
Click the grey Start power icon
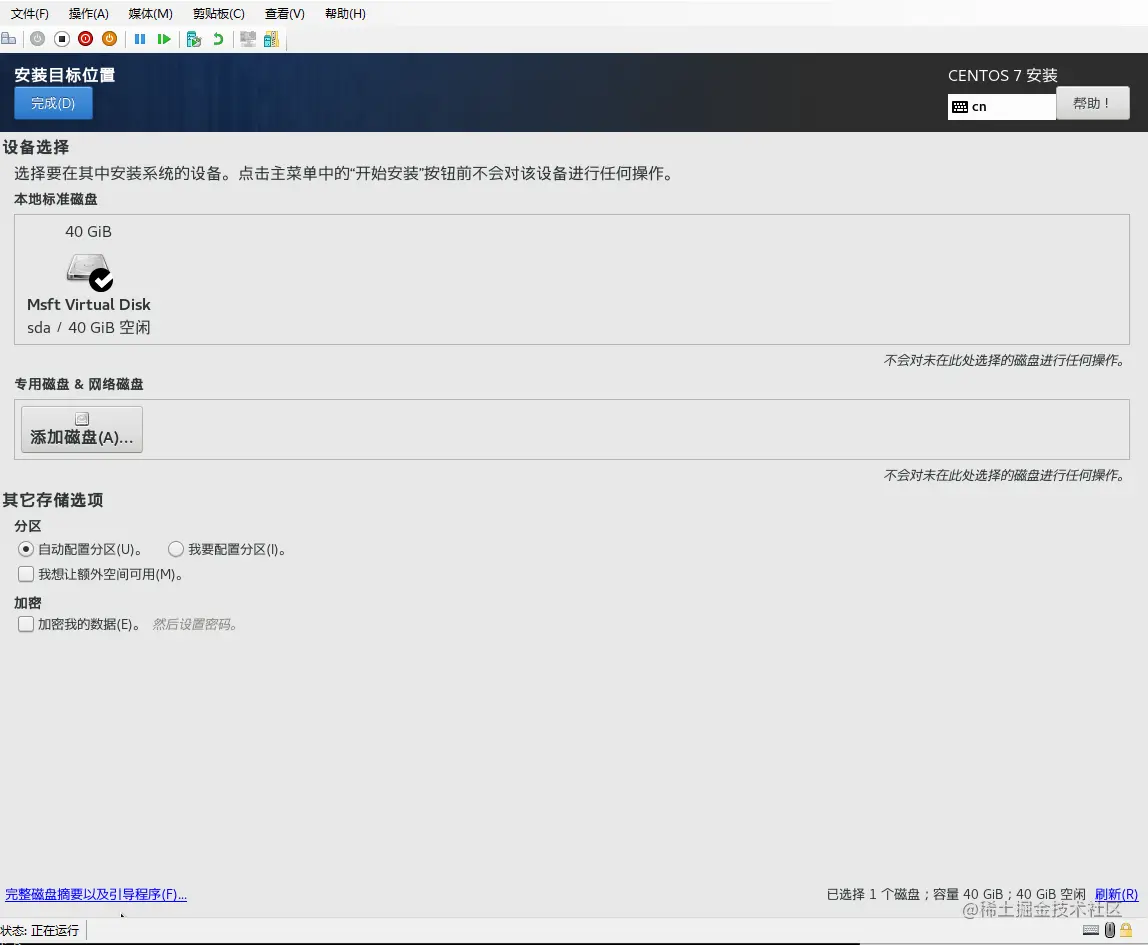tap(37, 39)
